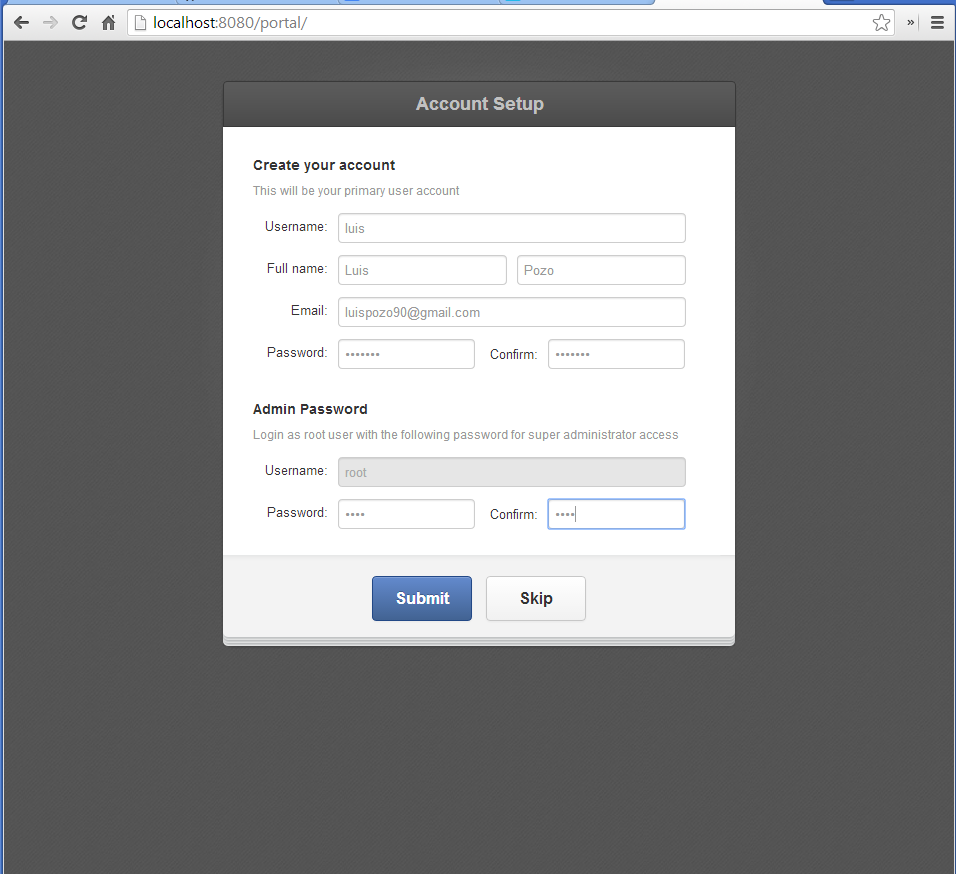956x874 pixels.
Task: Open the Chrome hamburger menu
Action: [x=937, y=23]
